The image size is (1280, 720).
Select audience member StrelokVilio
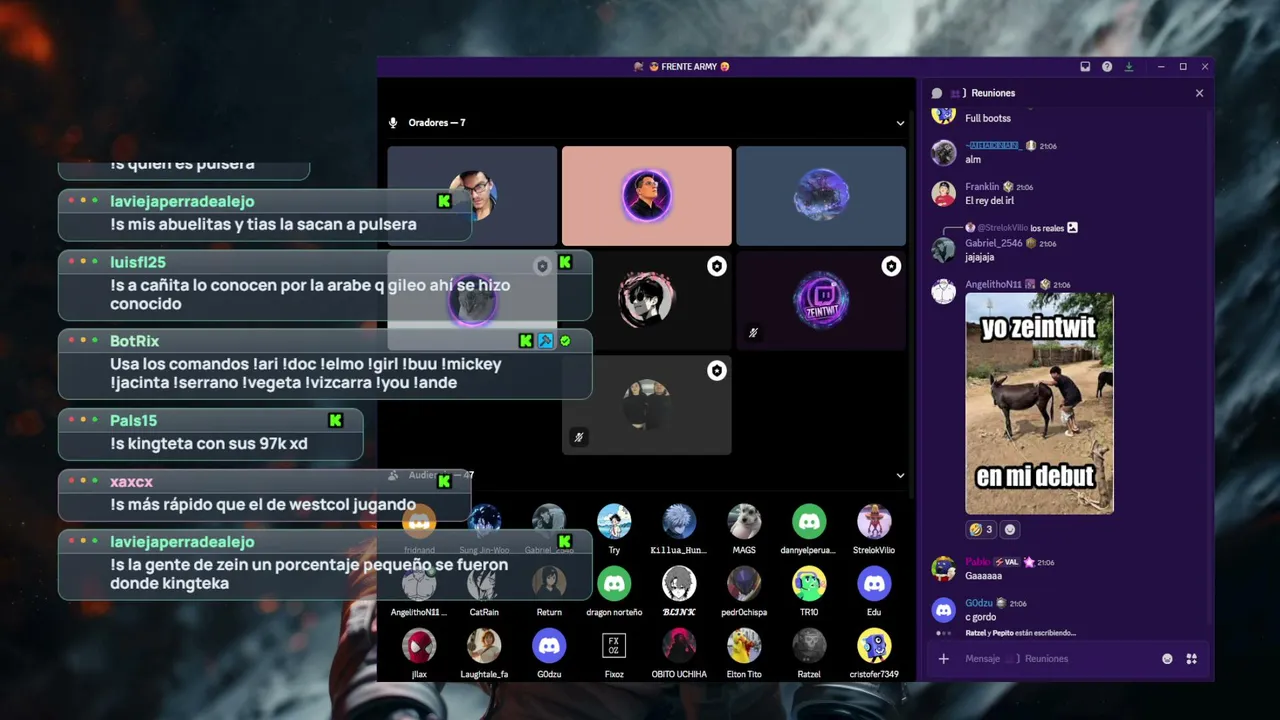pyautogui.click(x=874, y=529)
